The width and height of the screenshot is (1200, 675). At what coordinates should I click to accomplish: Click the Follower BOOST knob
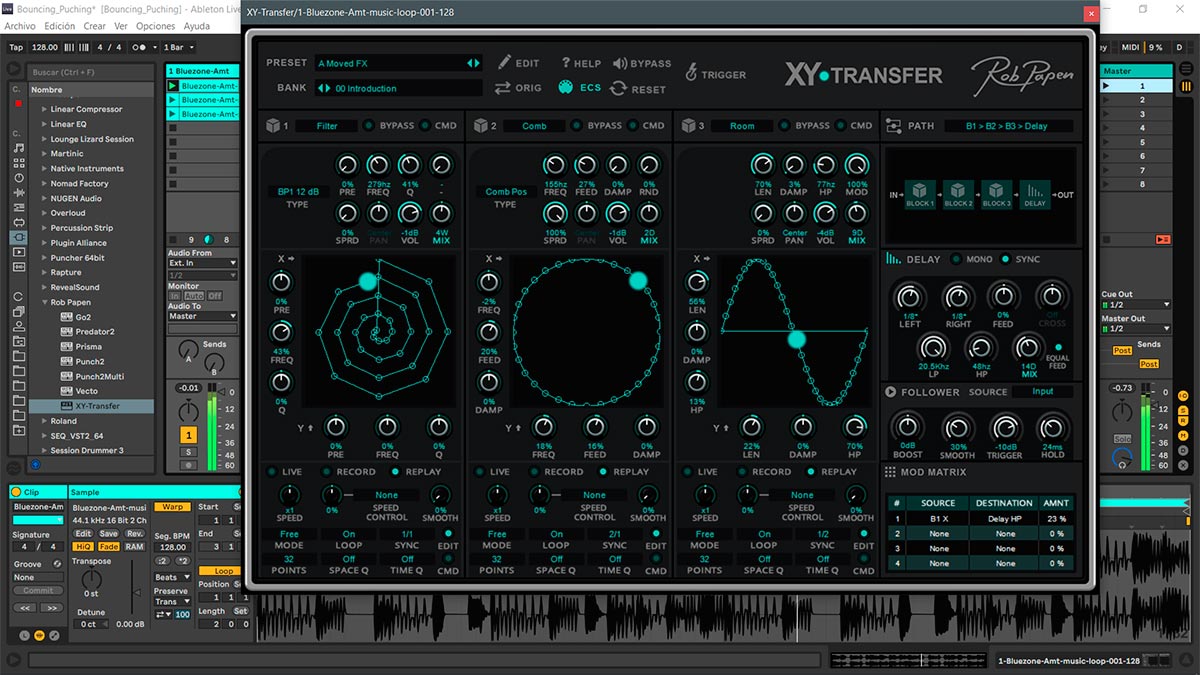[x=908, y=428]
